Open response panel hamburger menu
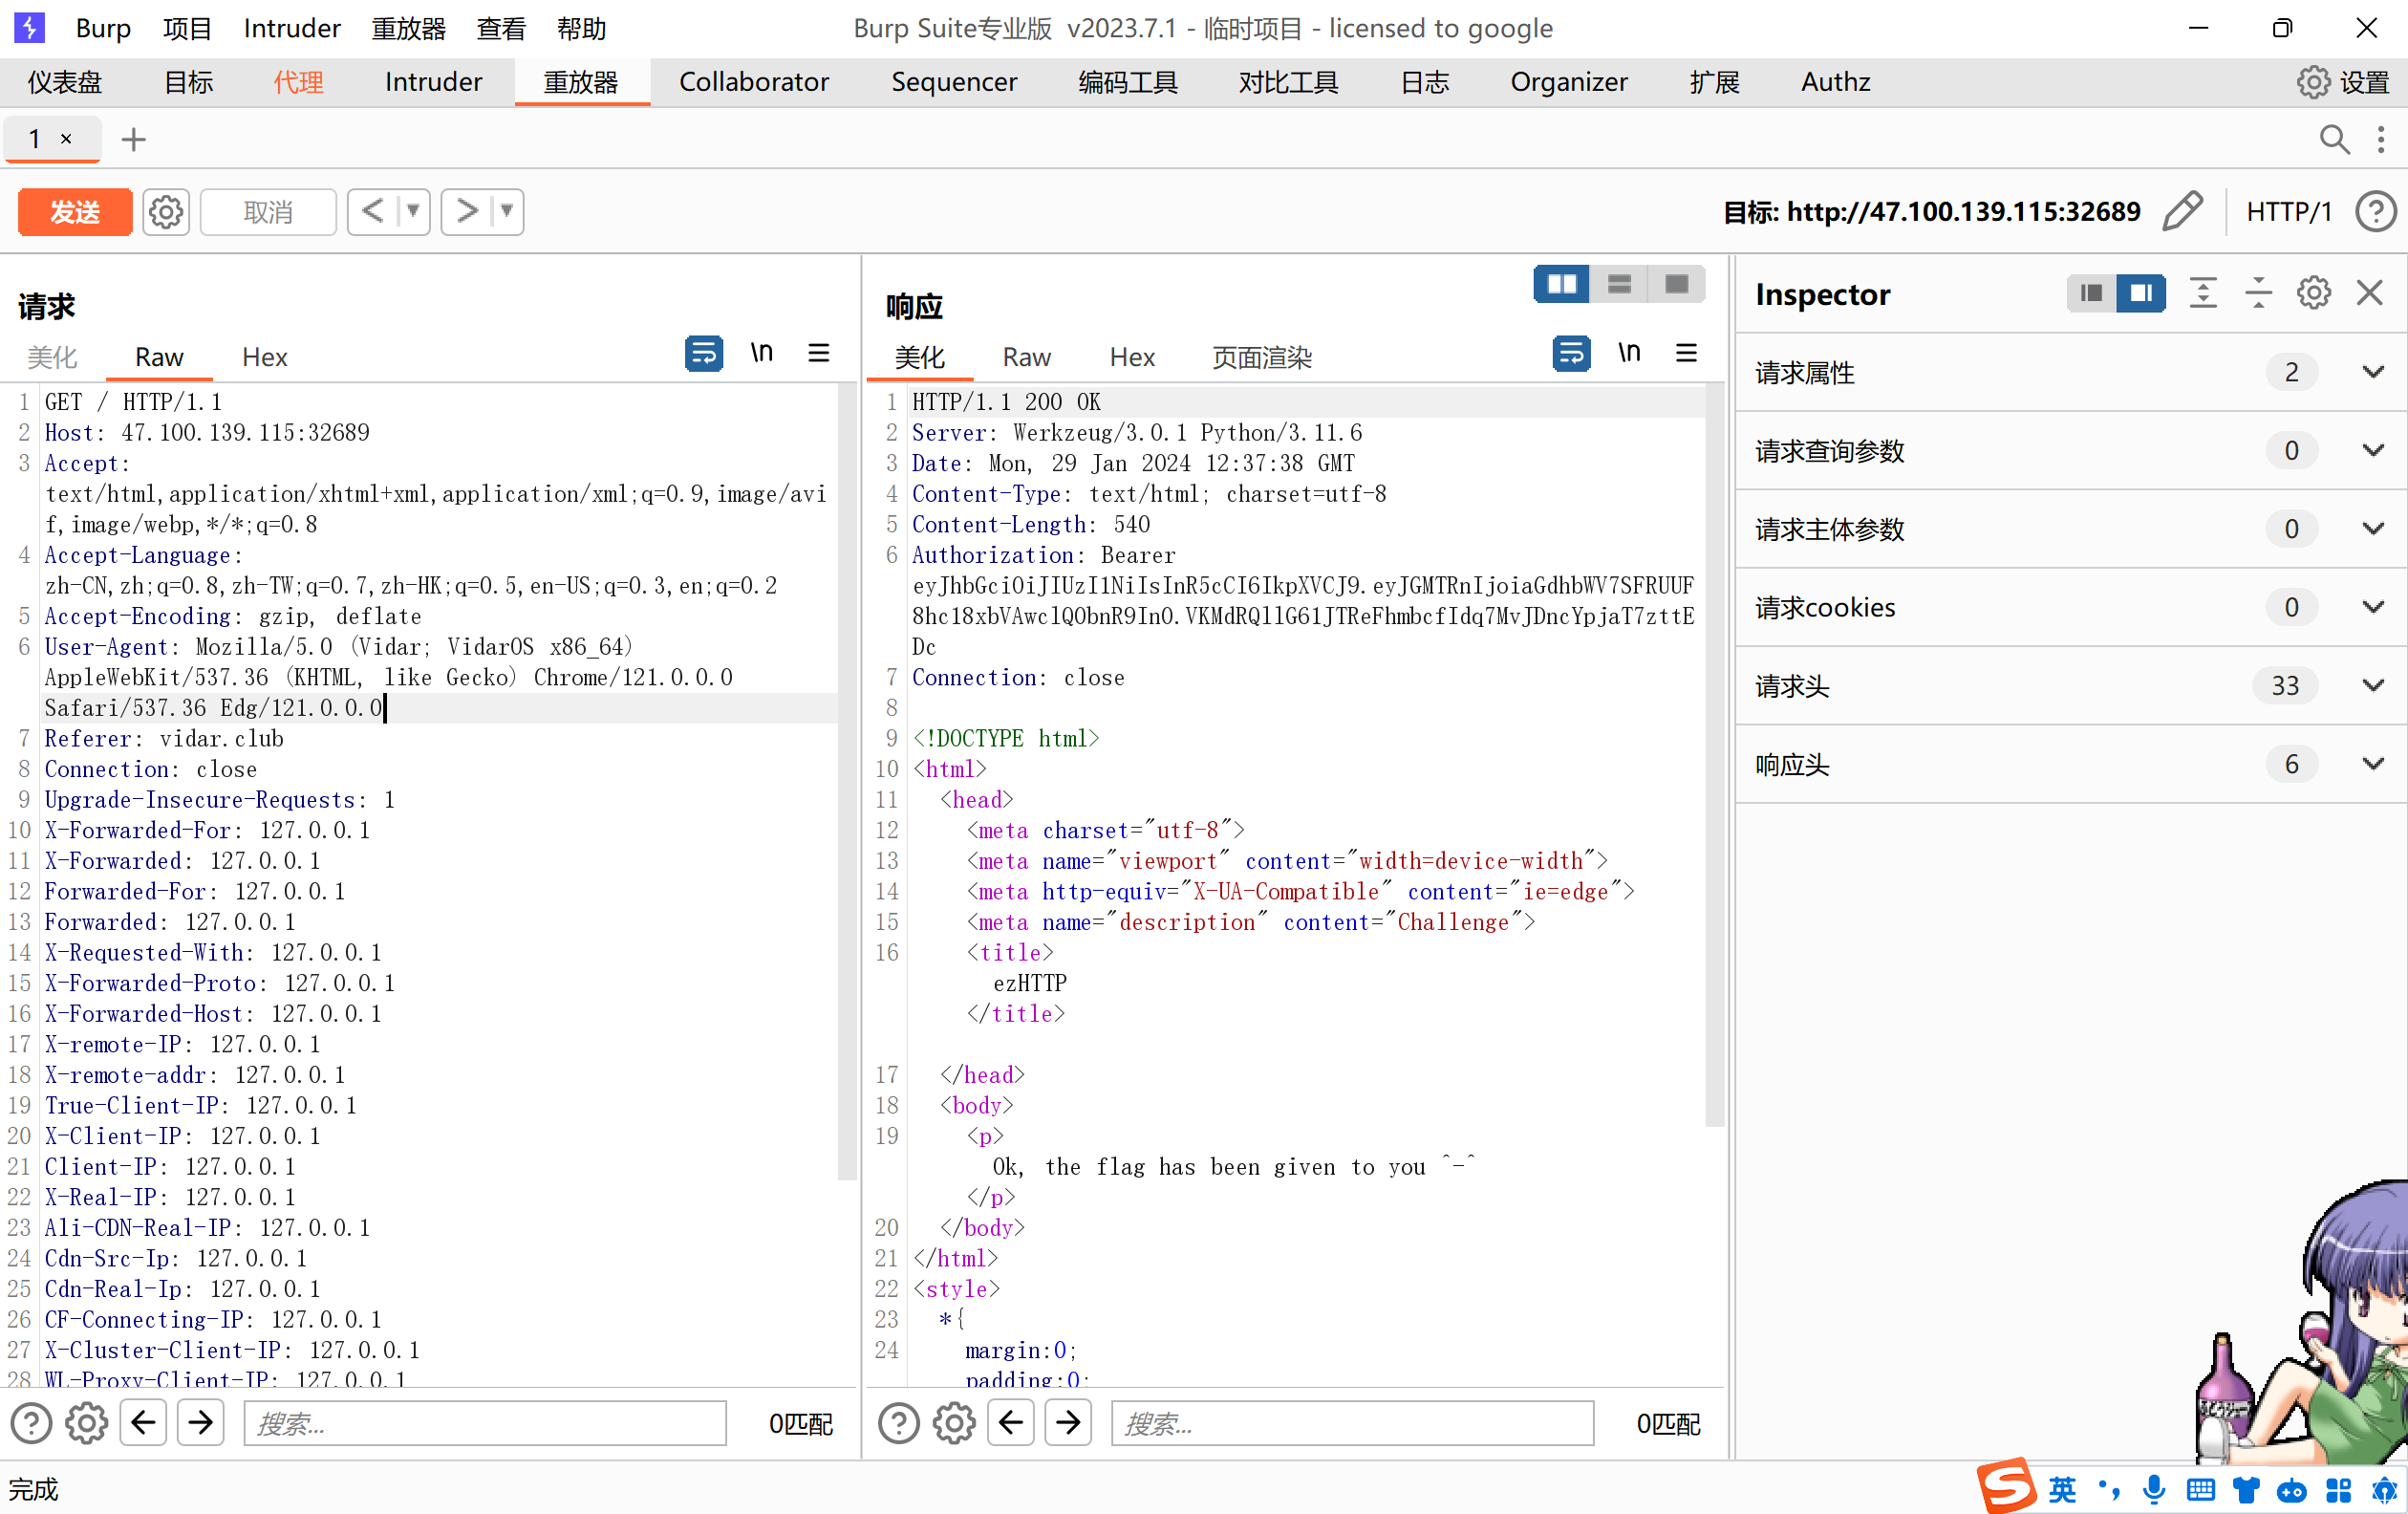This screenshot has width=2408, height=1514. click(x=1686, y=353)
